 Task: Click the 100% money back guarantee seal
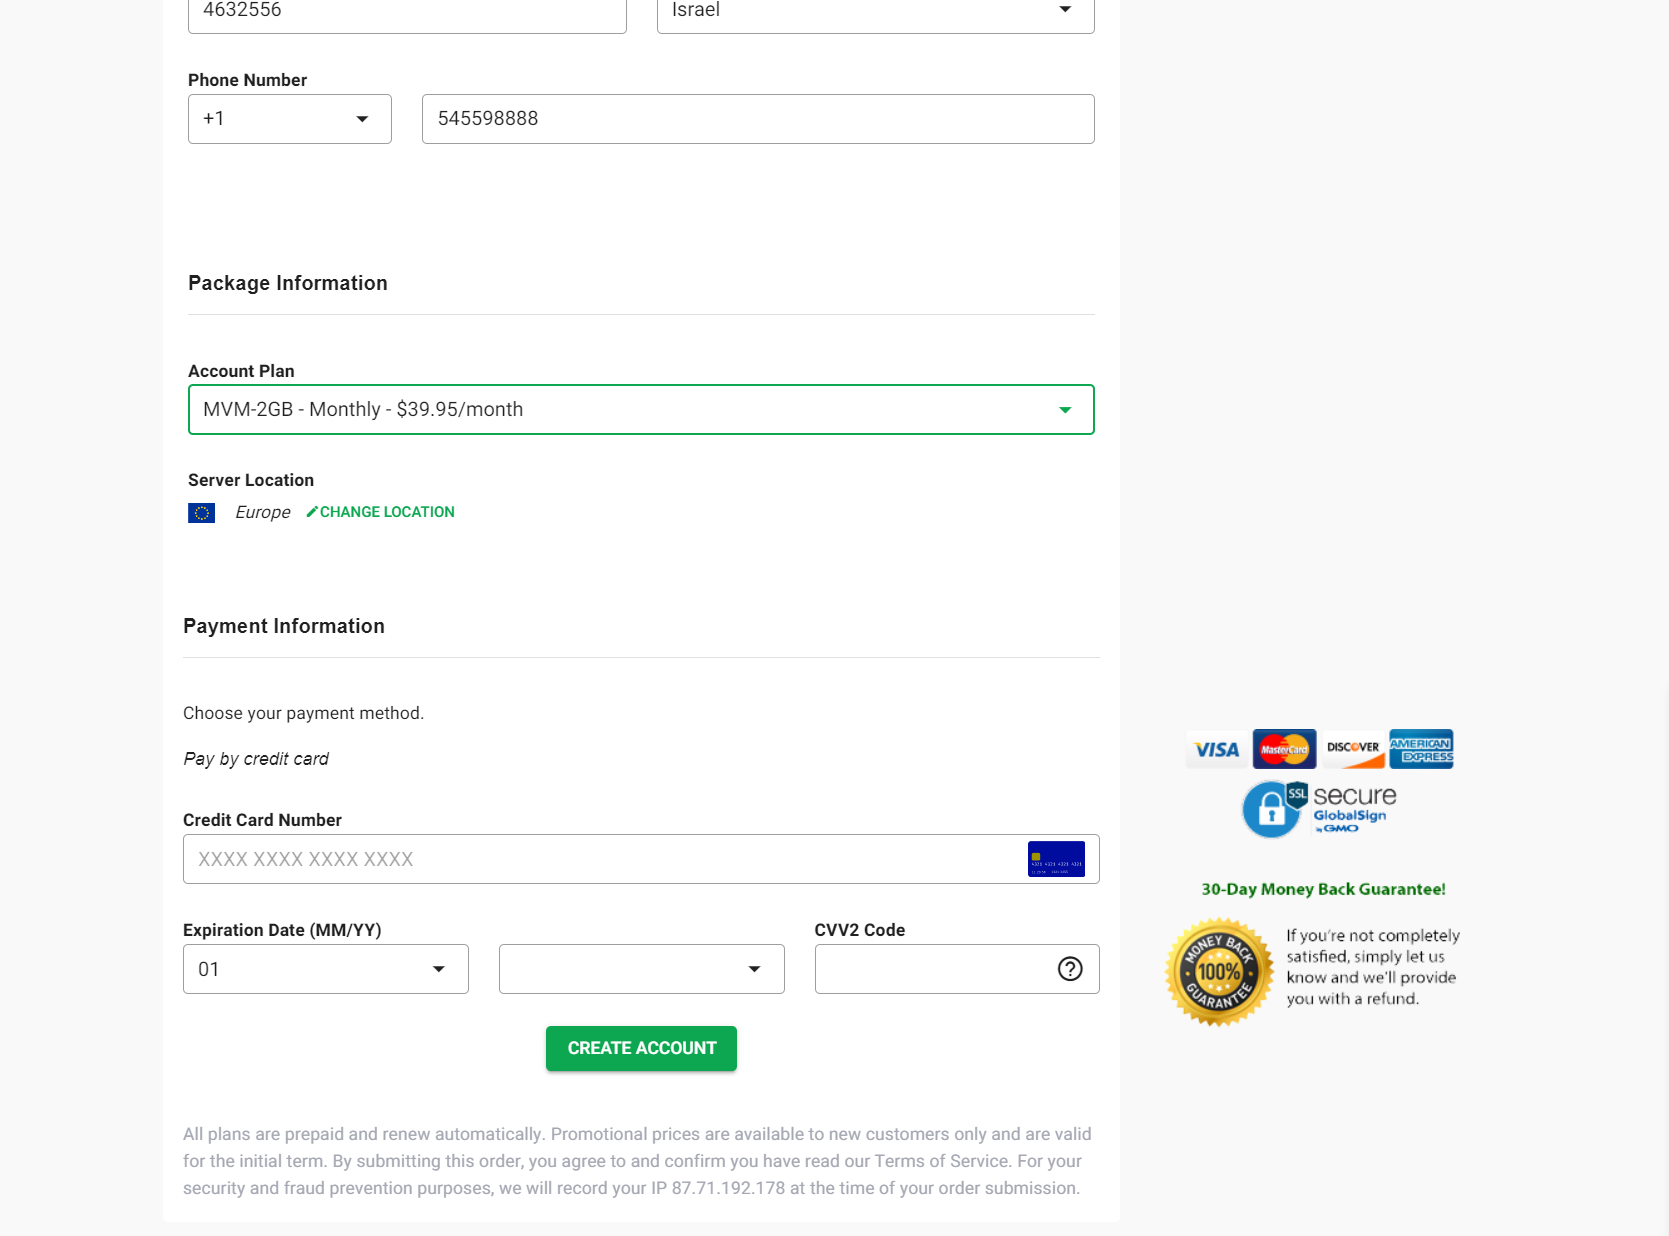tap(1218, 972)
